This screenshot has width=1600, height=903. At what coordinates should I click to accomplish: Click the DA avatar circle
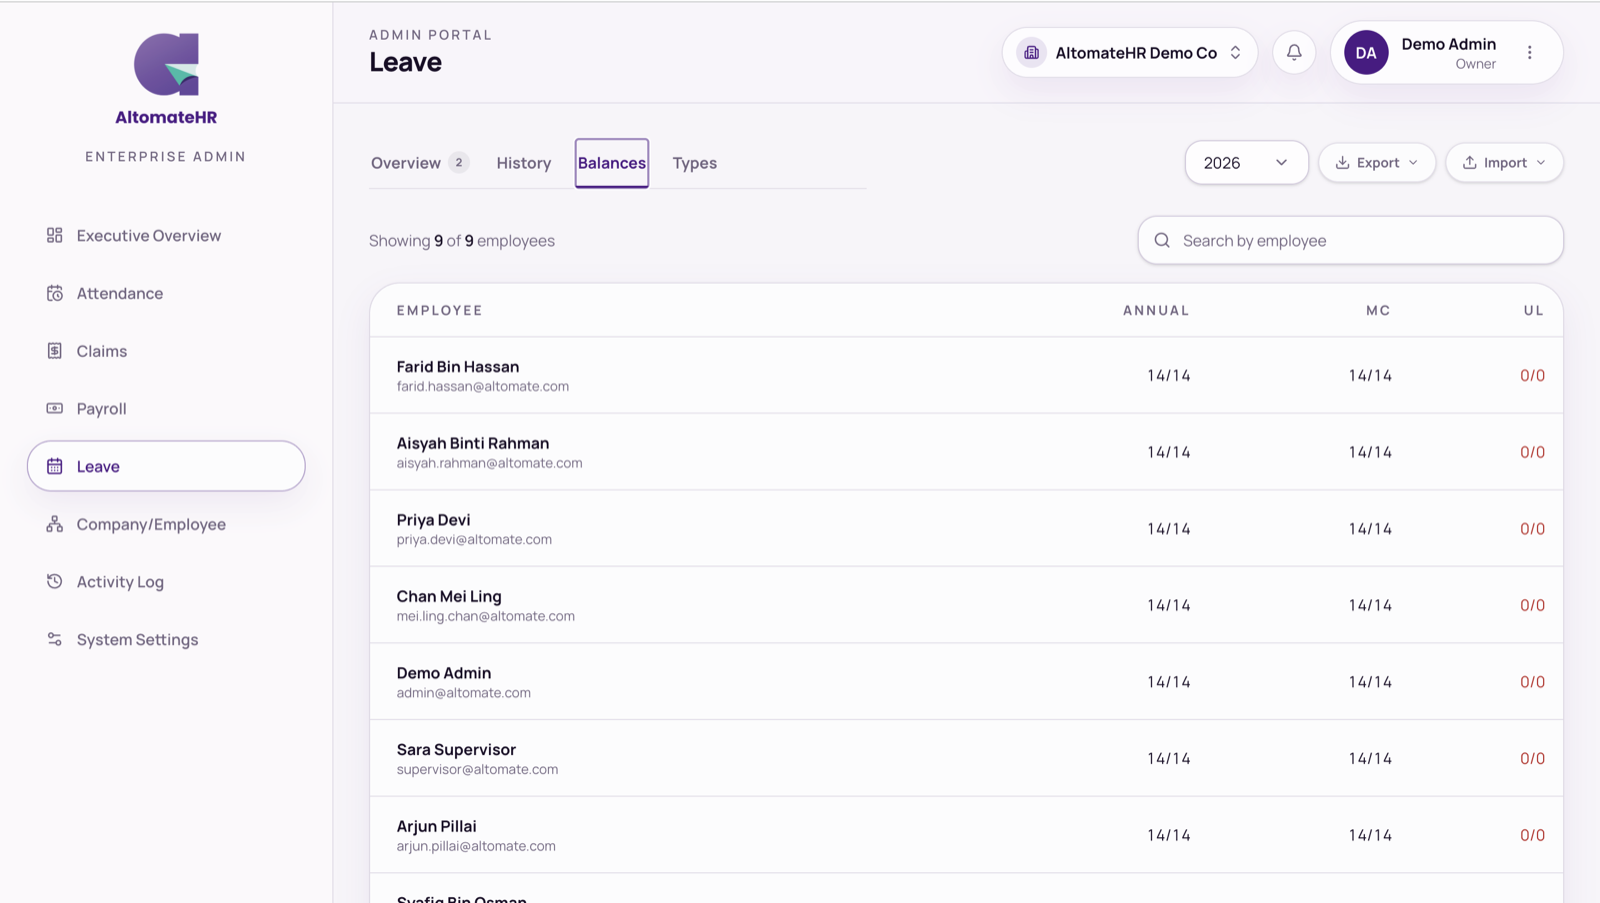pyautogui.click(x=1366, y=53)
